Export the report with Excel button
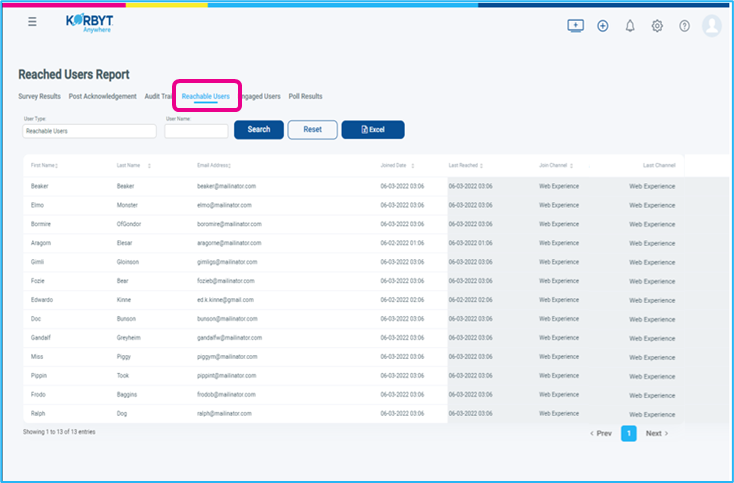Screen dimensions: 734x483 tap(373, 130)
